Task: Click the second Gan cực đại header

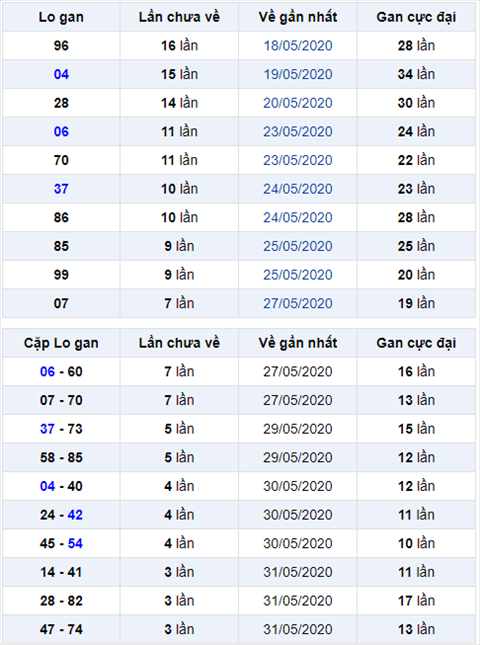Action: coord(416,343)
